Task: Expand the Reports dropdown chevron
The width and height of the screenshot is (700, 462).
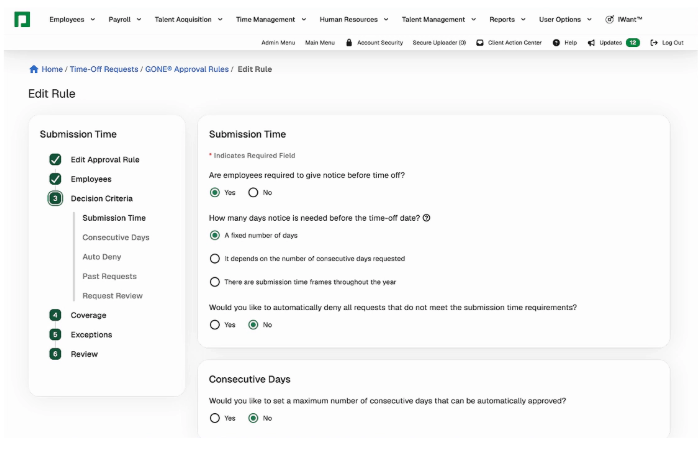Action: coord(523,19)
